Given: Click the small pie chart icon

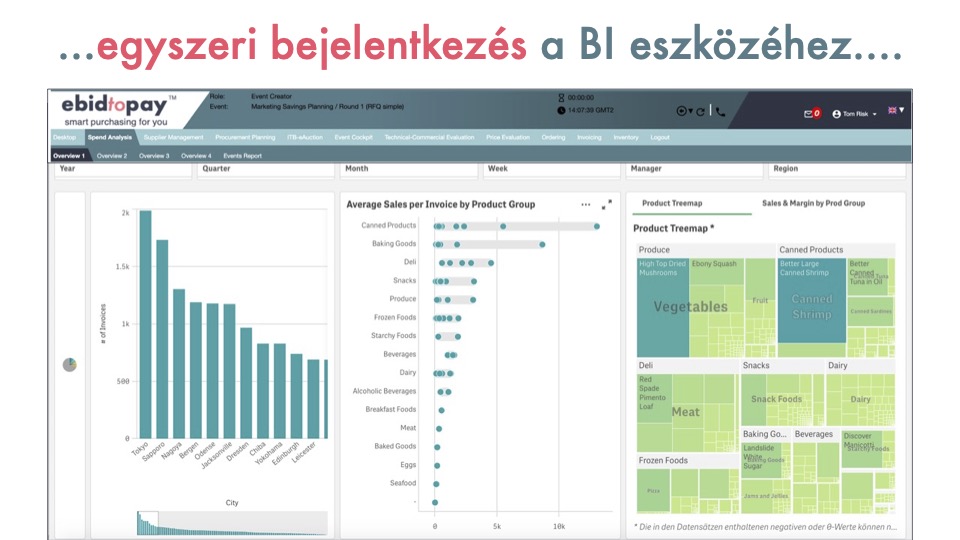Looking at the screenshot, I should [x=69, y=365].
